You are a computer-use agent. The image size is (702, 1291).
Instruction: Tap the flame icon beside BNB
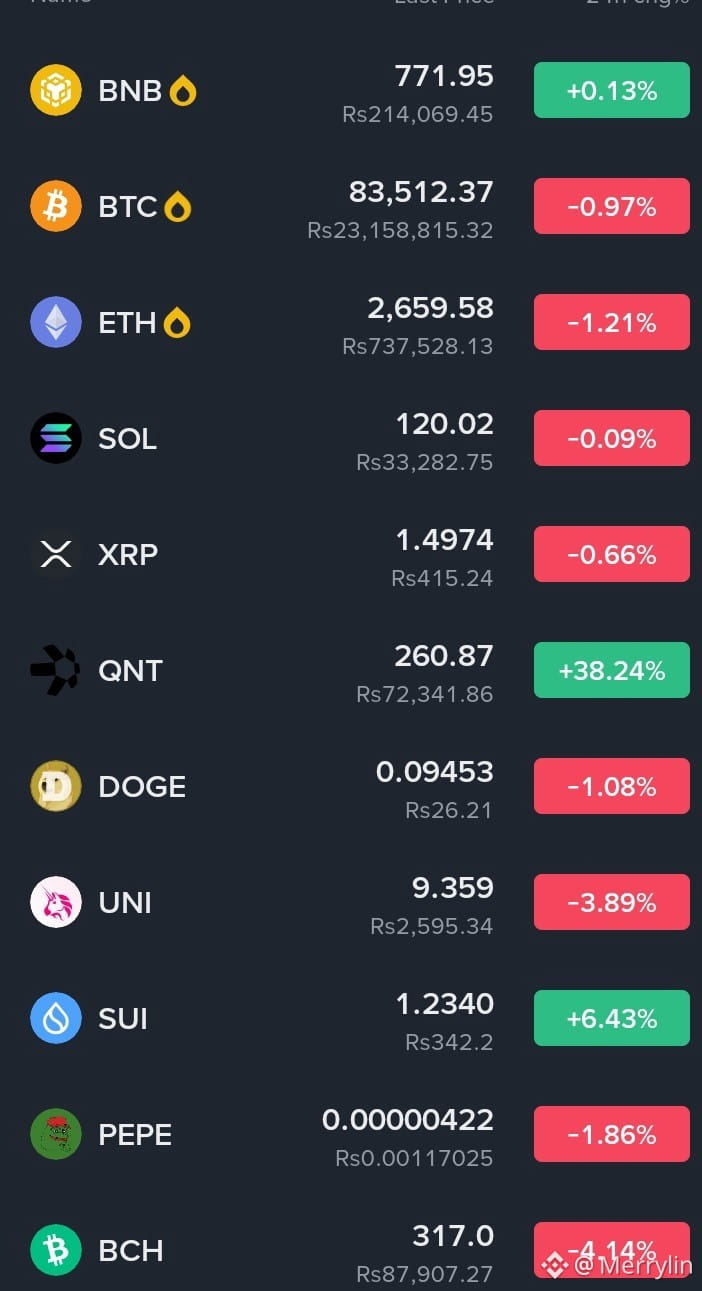(183, 90)
